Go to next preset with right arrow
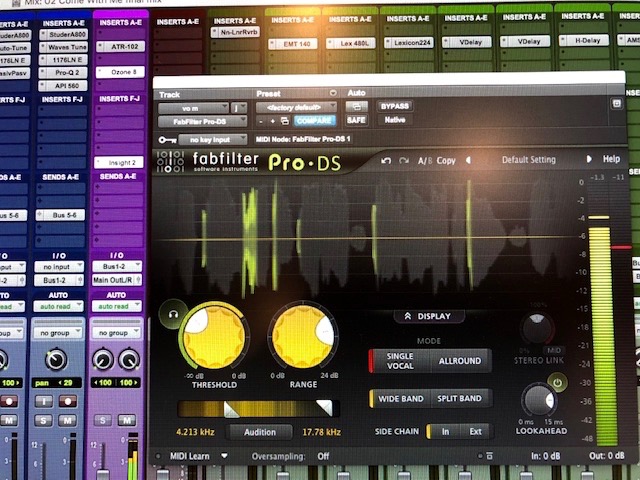 (589, 159)
